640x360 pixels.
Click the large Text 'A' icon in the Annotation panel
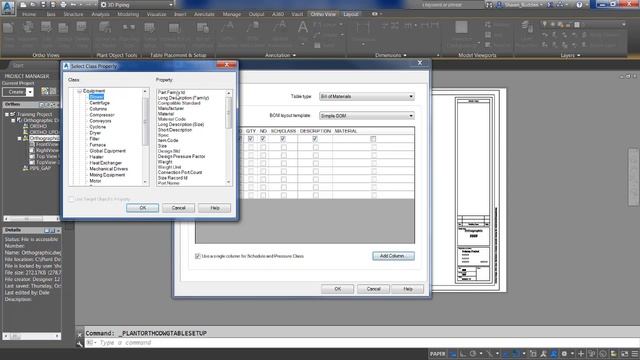tap(303, 28)
